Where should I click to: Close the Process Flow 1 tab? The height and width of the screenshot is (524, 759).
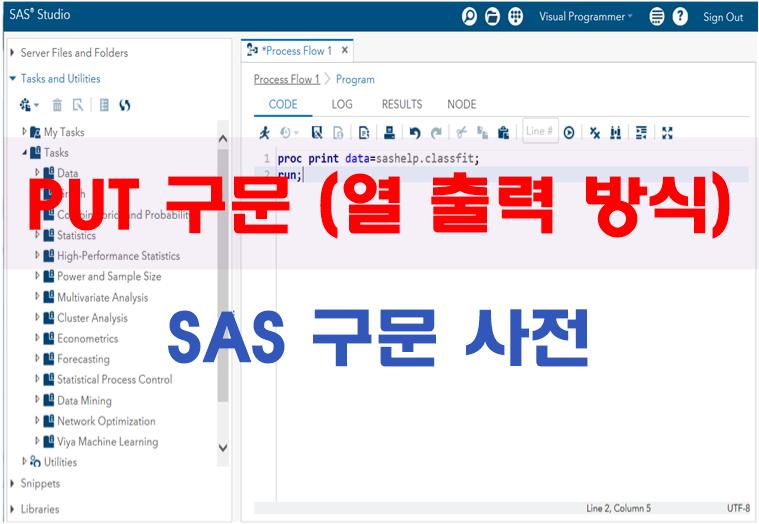click(x=345, y=50)
